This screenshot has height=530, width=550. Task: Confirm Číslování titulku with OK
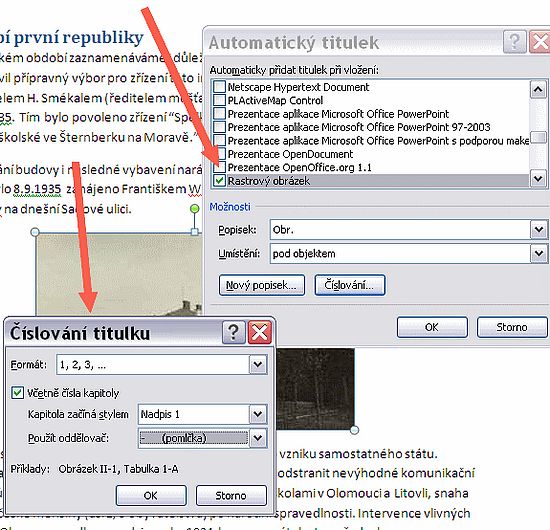(151, 495)
